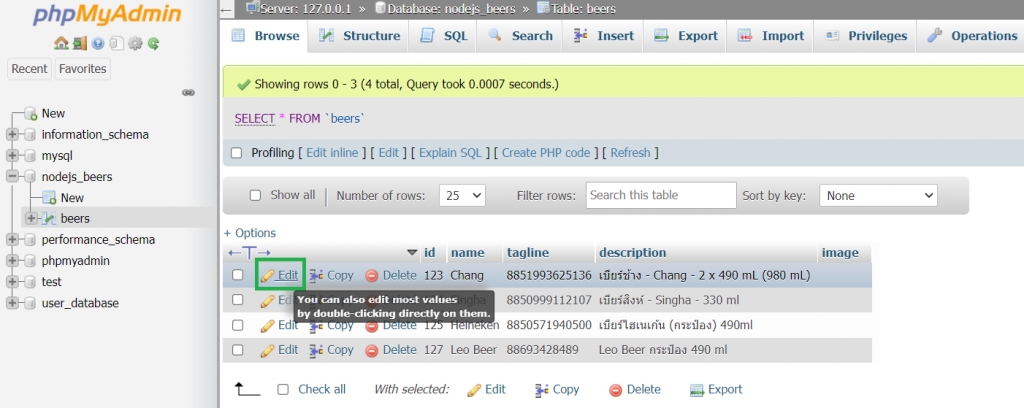Expand the phpmyadmin tree node

[x=12, y=261]
